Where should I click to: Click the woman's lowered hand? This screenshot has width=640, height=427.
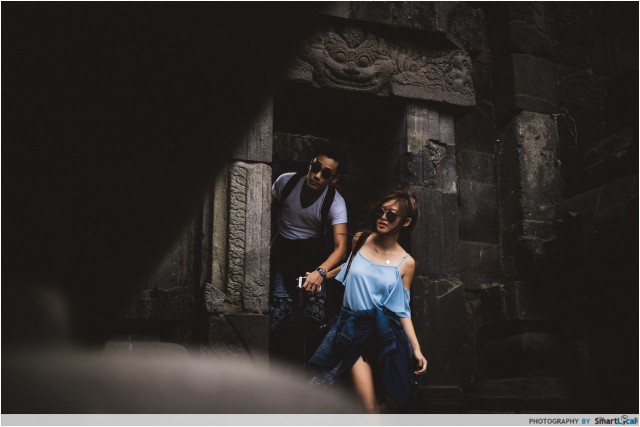click(420, 364)
